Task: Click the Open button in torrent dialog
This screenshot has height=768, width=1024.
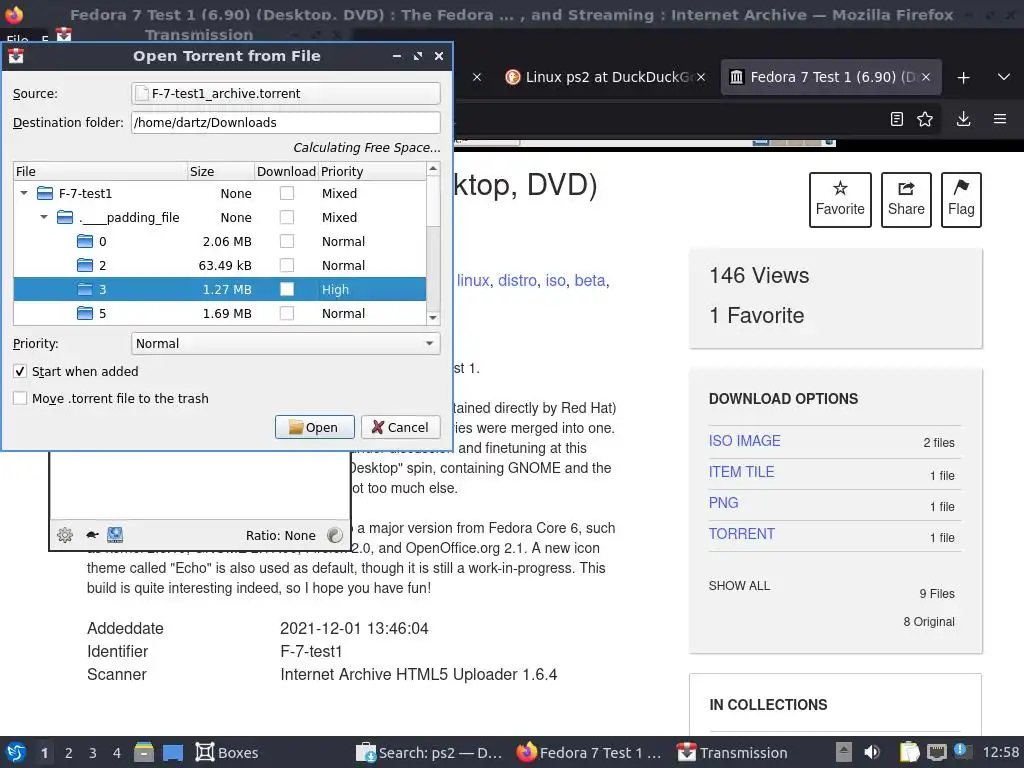Action: (x=315, y=427)
